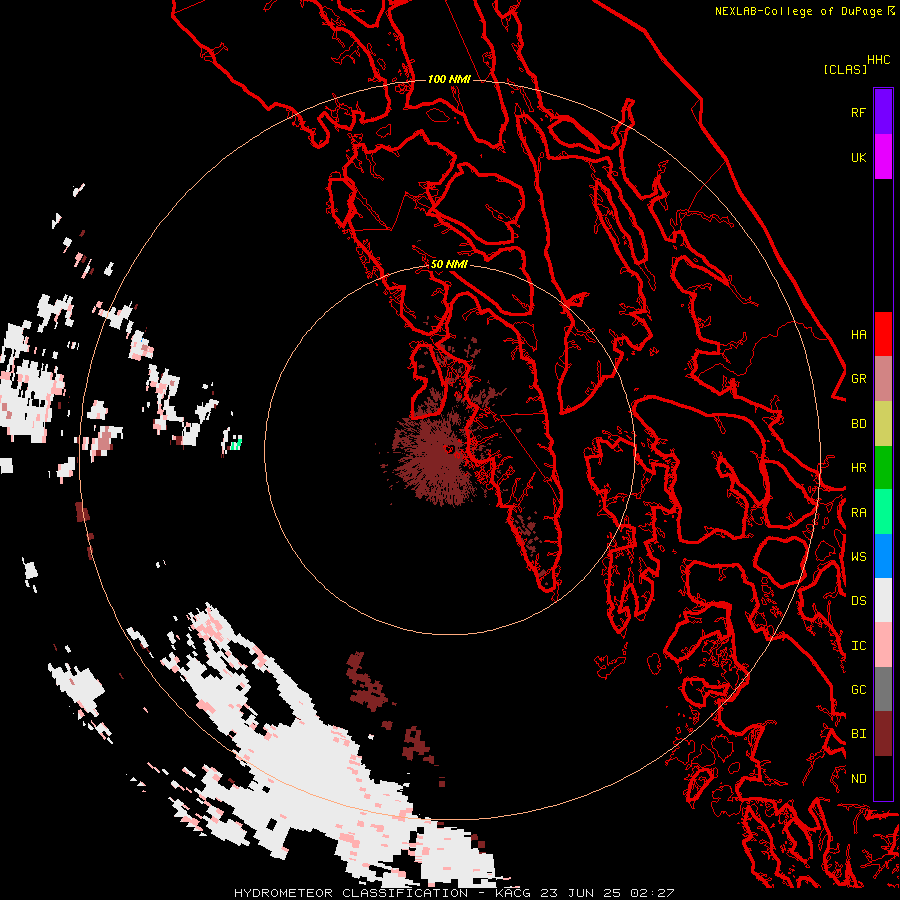Click the 'NEXLAB-College of DuPage' credit text

[798, 11]
